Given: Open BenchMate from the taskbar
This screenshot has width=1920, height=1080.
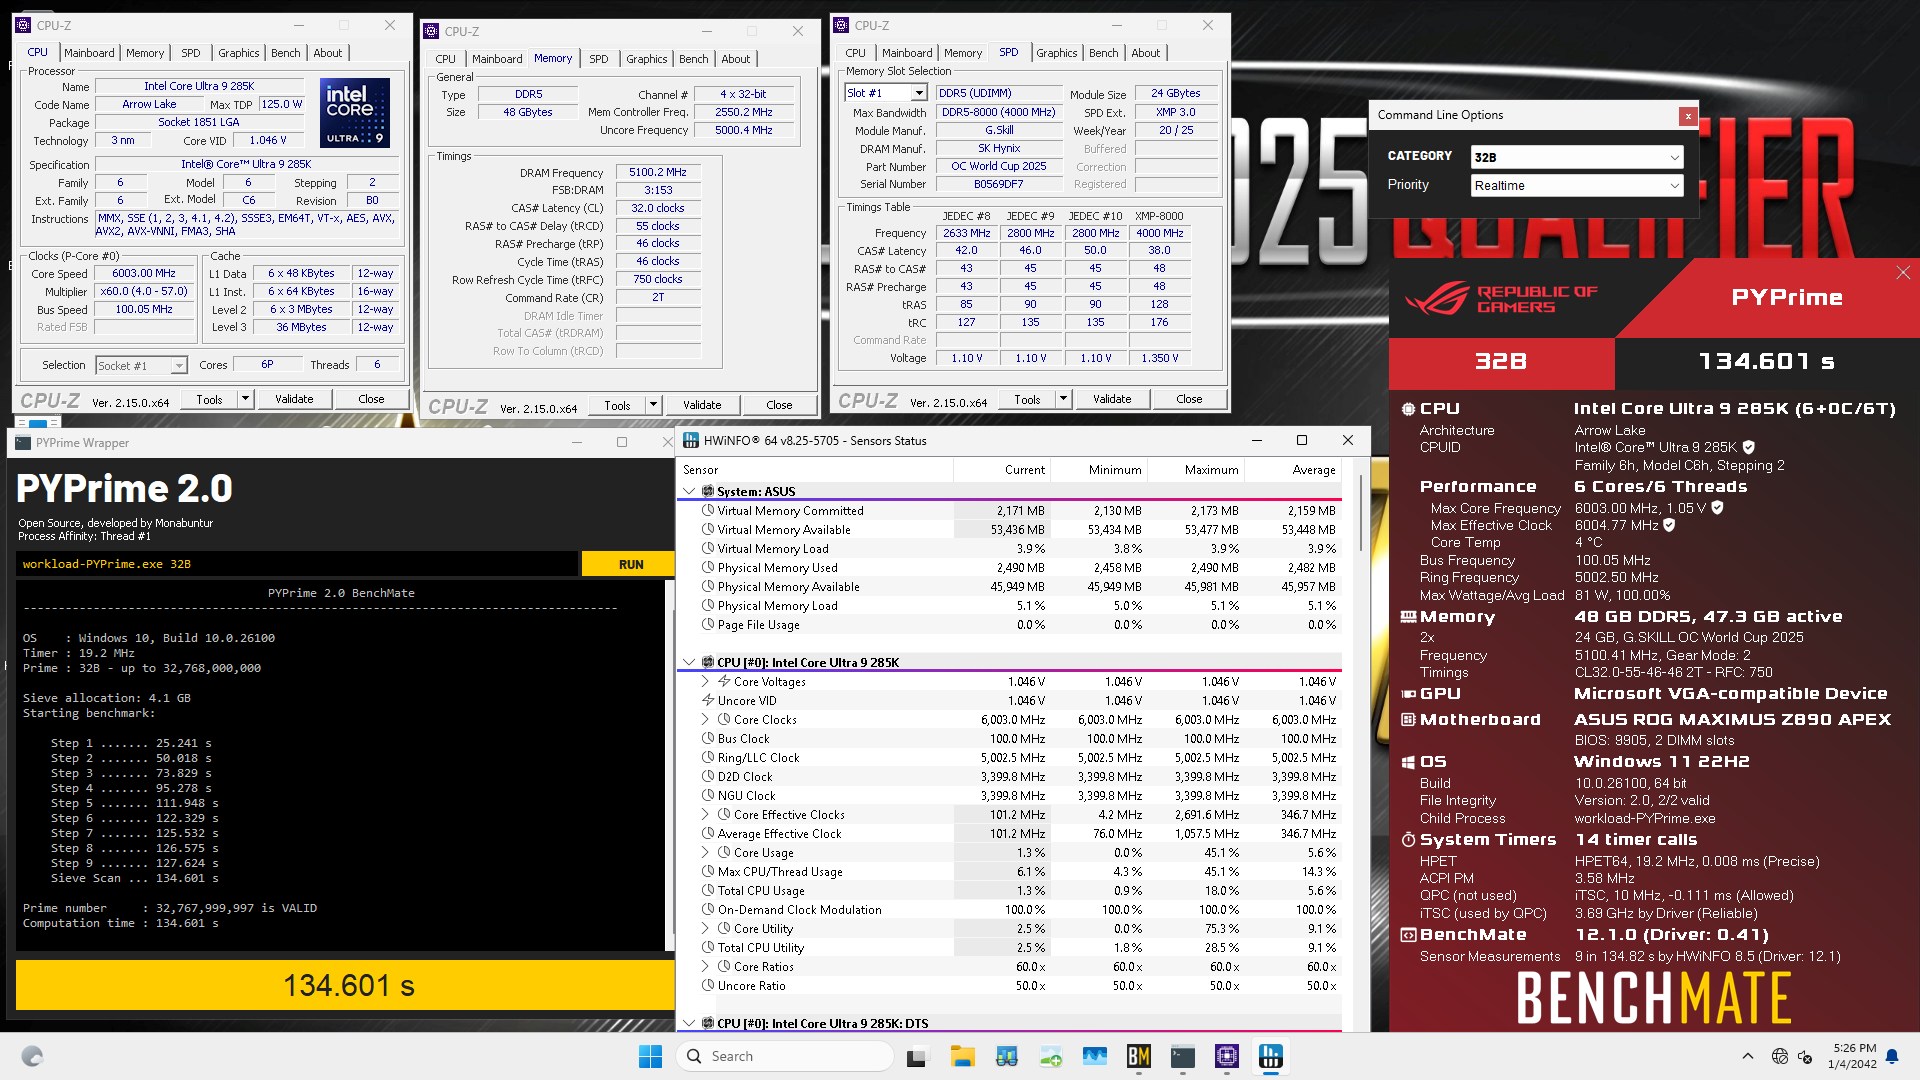Looking at the screenshot, I should (1138, 1056).
